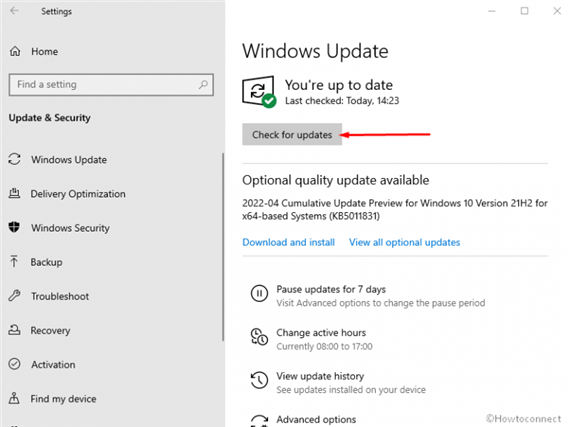The width and height of the screenshot is (570, 427).
Task: Maximize the Settings window
Action: 524,11
